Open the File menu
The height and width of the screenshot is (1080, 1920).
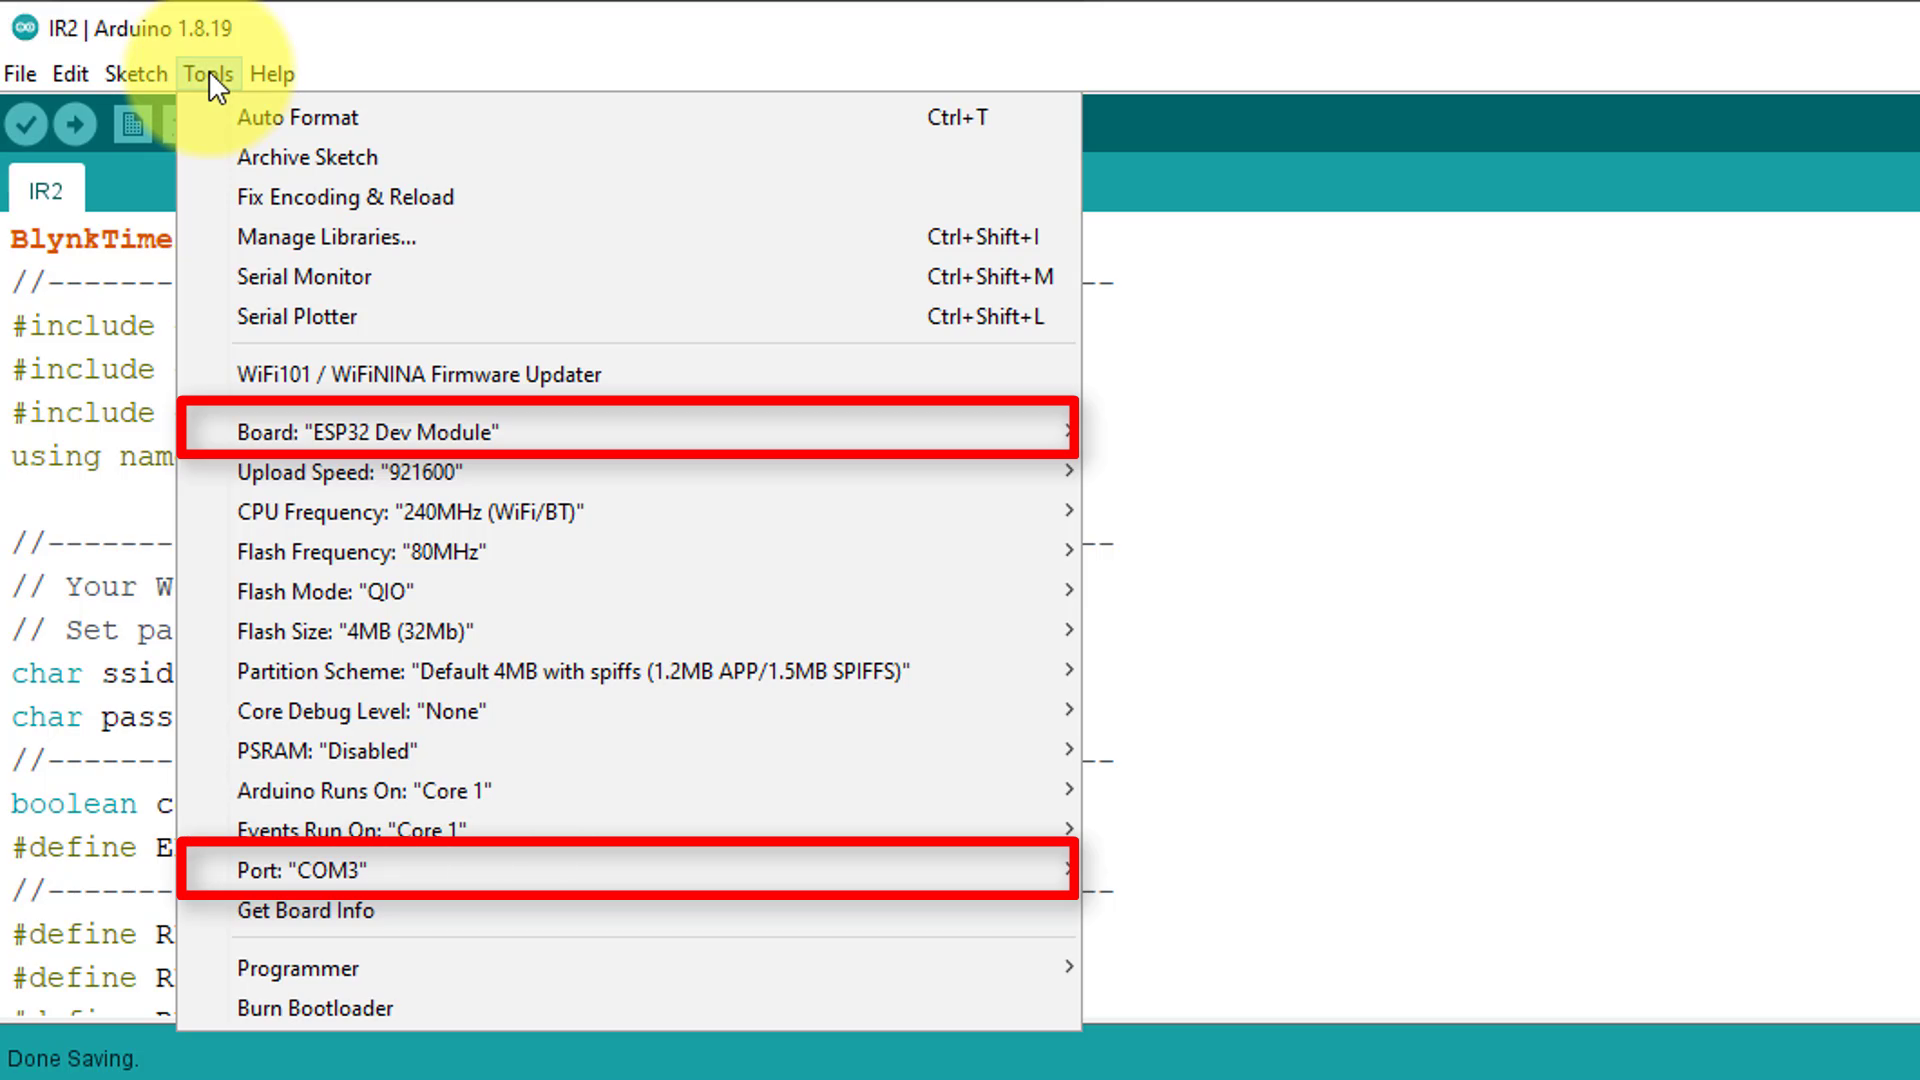(20, 74)
